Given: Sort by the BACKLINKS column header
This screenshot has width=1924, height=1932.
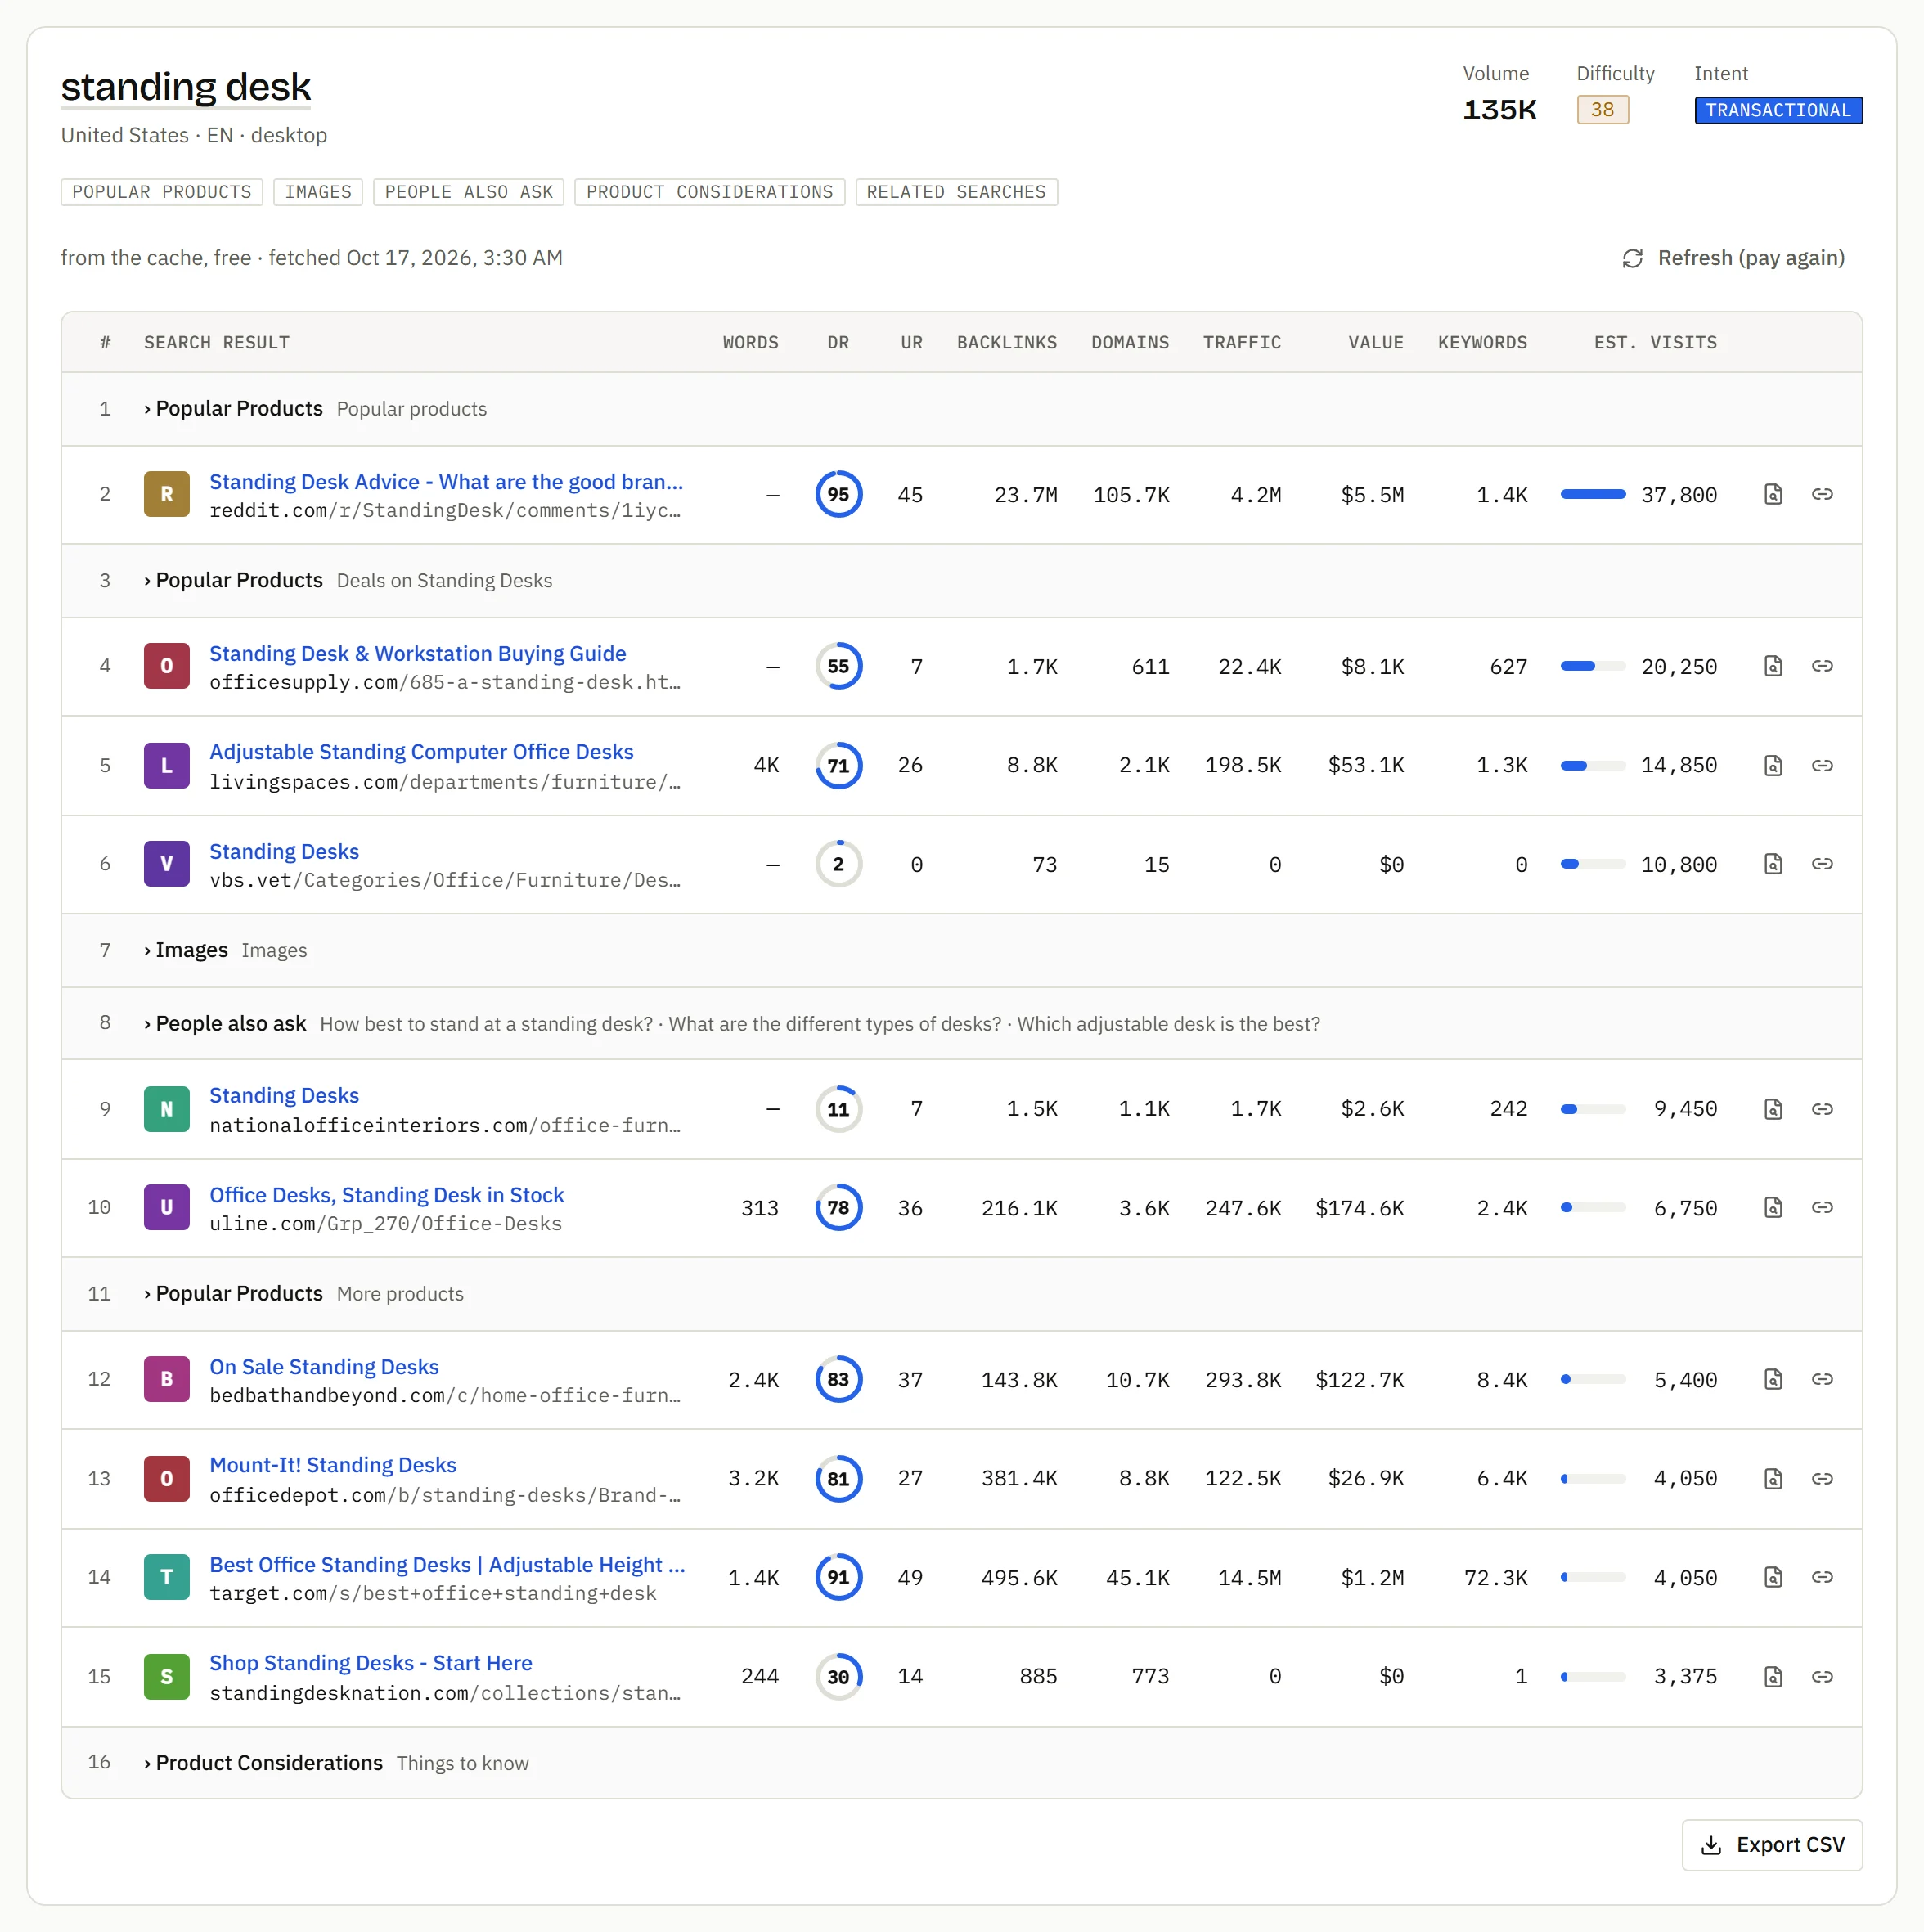Looking at the screenshot, I should (x=1007, y=343).
